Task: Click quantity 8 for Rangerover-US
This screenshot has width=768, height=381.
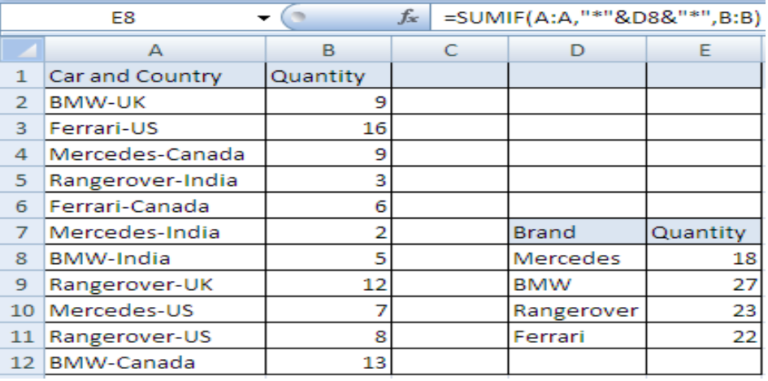Action: coord(329,336)
